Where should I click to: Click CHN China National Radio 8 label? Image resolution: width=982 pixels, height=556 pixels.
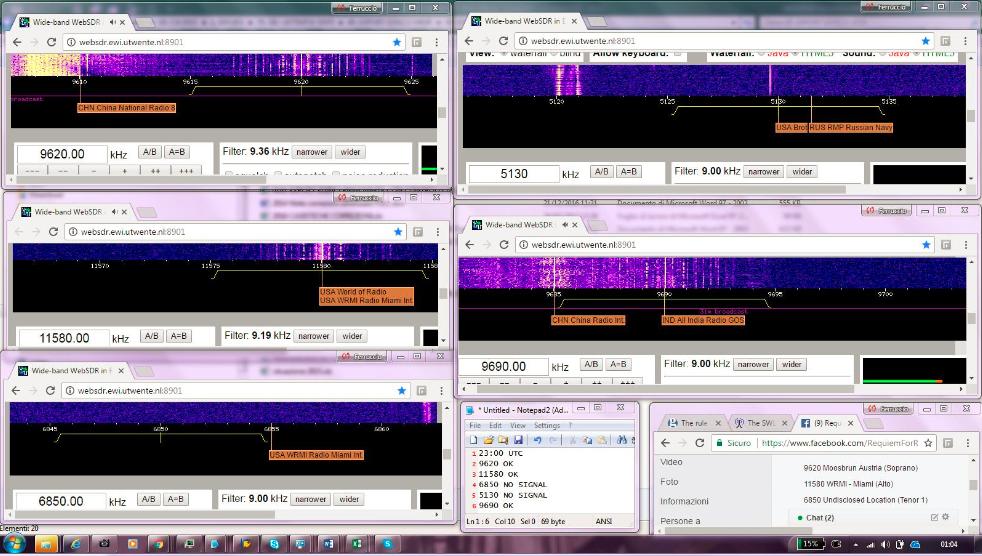coord(127,108)
